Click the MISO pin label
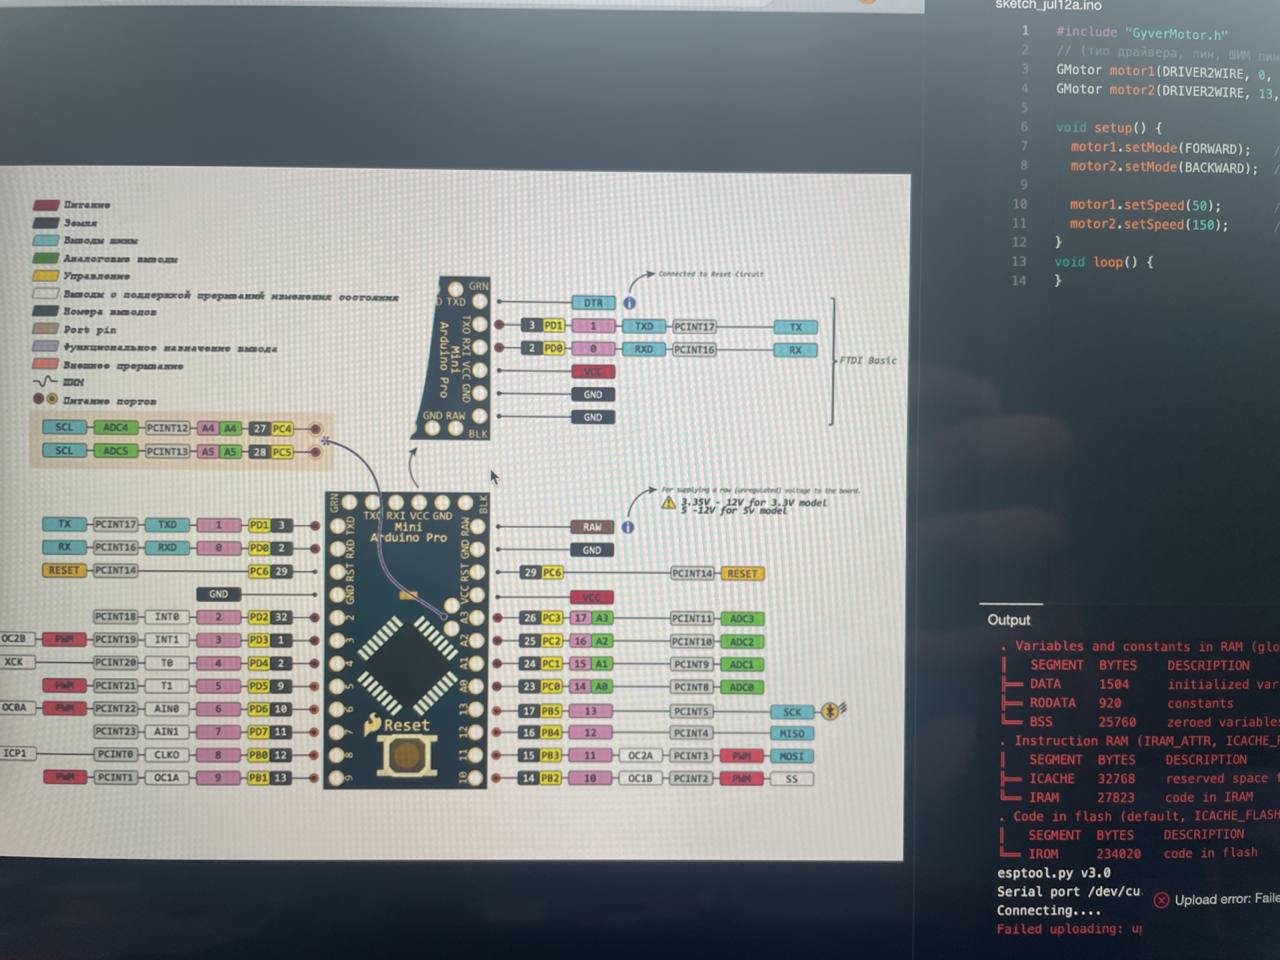 click(792, 734)
